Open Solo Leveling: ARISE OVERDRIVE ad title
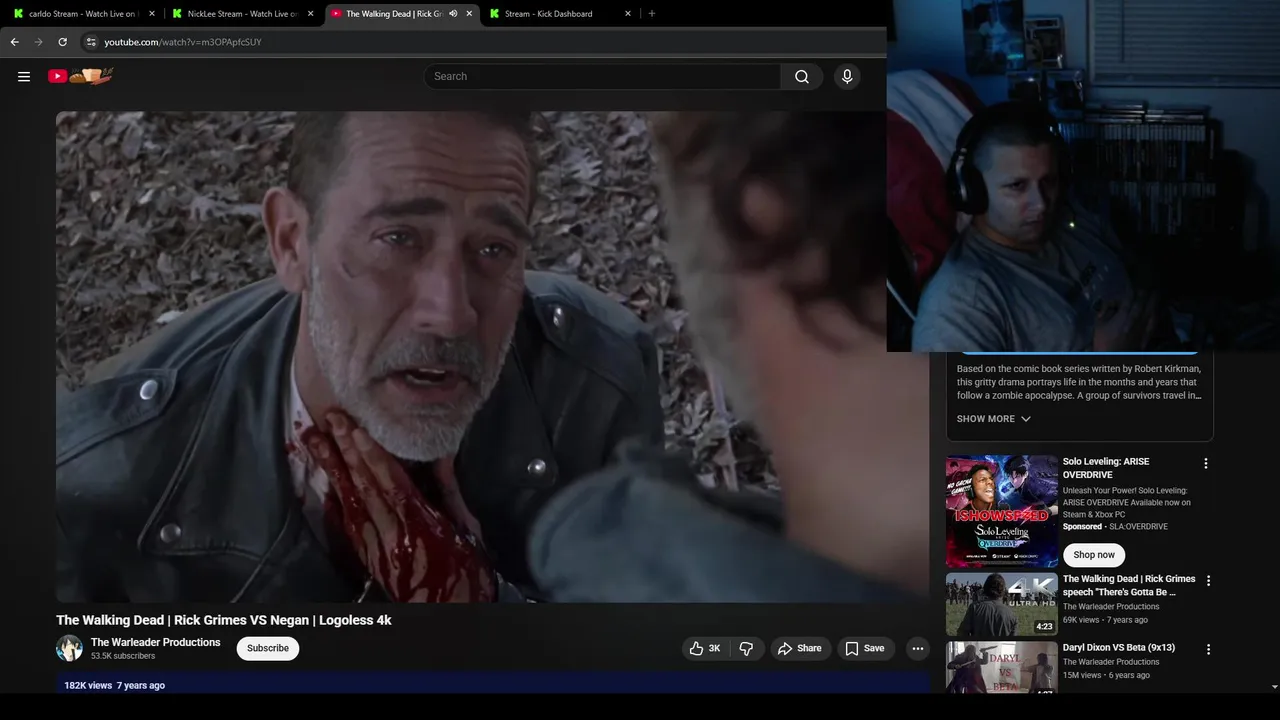1280x720 pixels. (x=1106, y=468)
